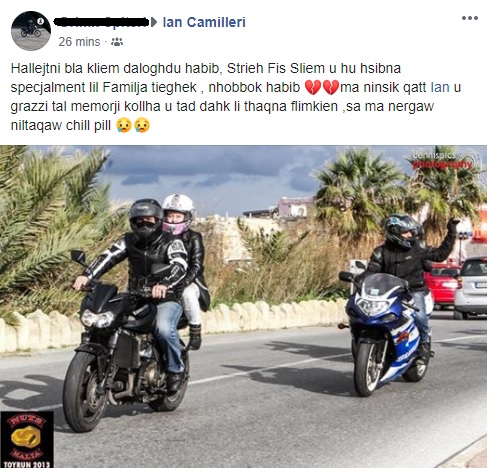The height and width of the screenshot is (468, 487).
Task: Click the arrow between poster and recipient
Action: pos(154,22)
